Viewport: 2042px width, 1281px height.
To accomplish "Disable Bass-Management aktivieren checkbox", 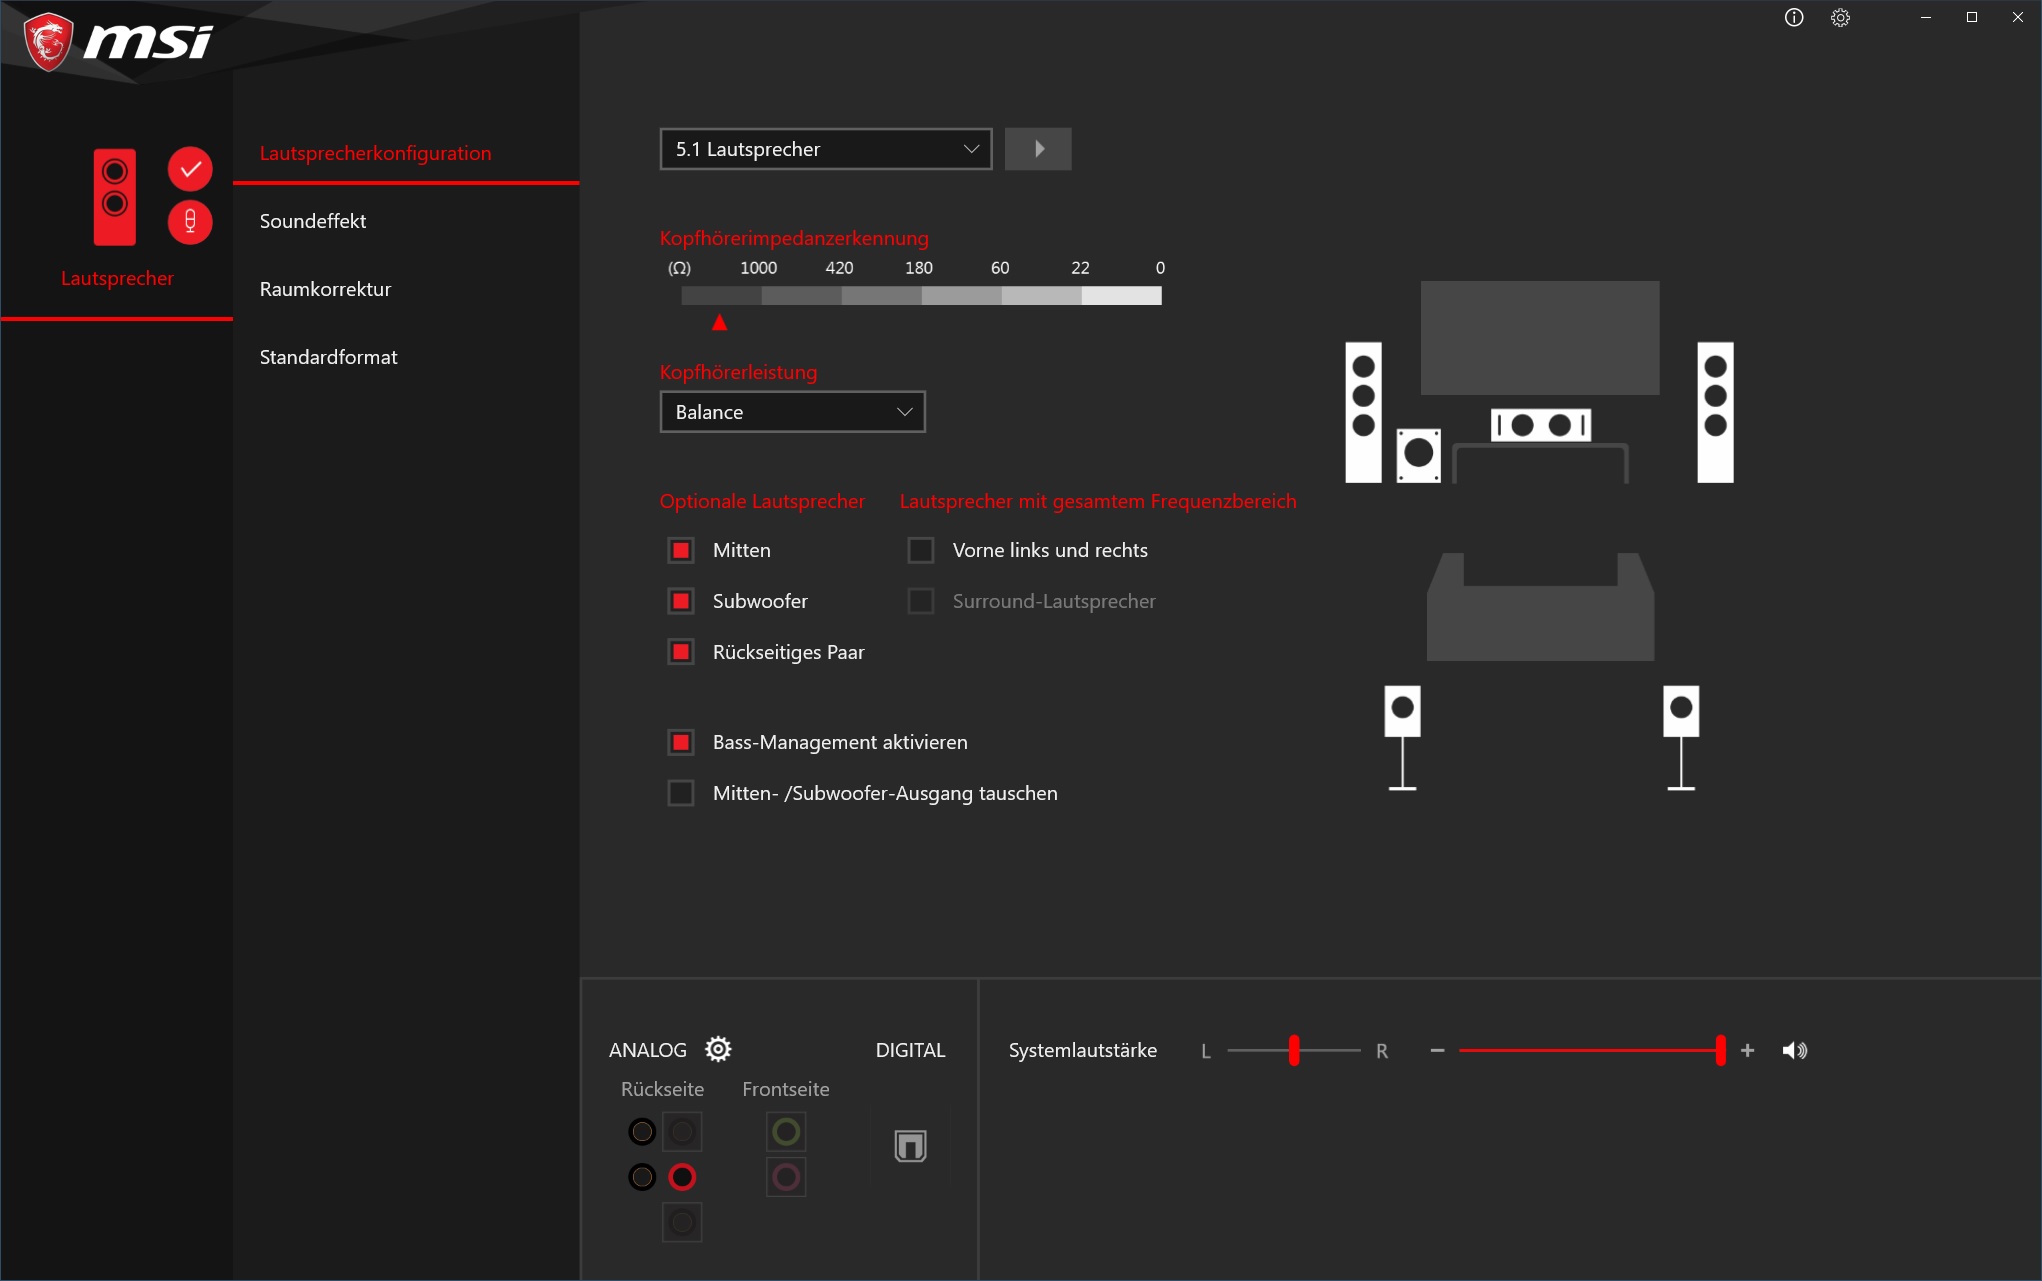I will point(681,742).
